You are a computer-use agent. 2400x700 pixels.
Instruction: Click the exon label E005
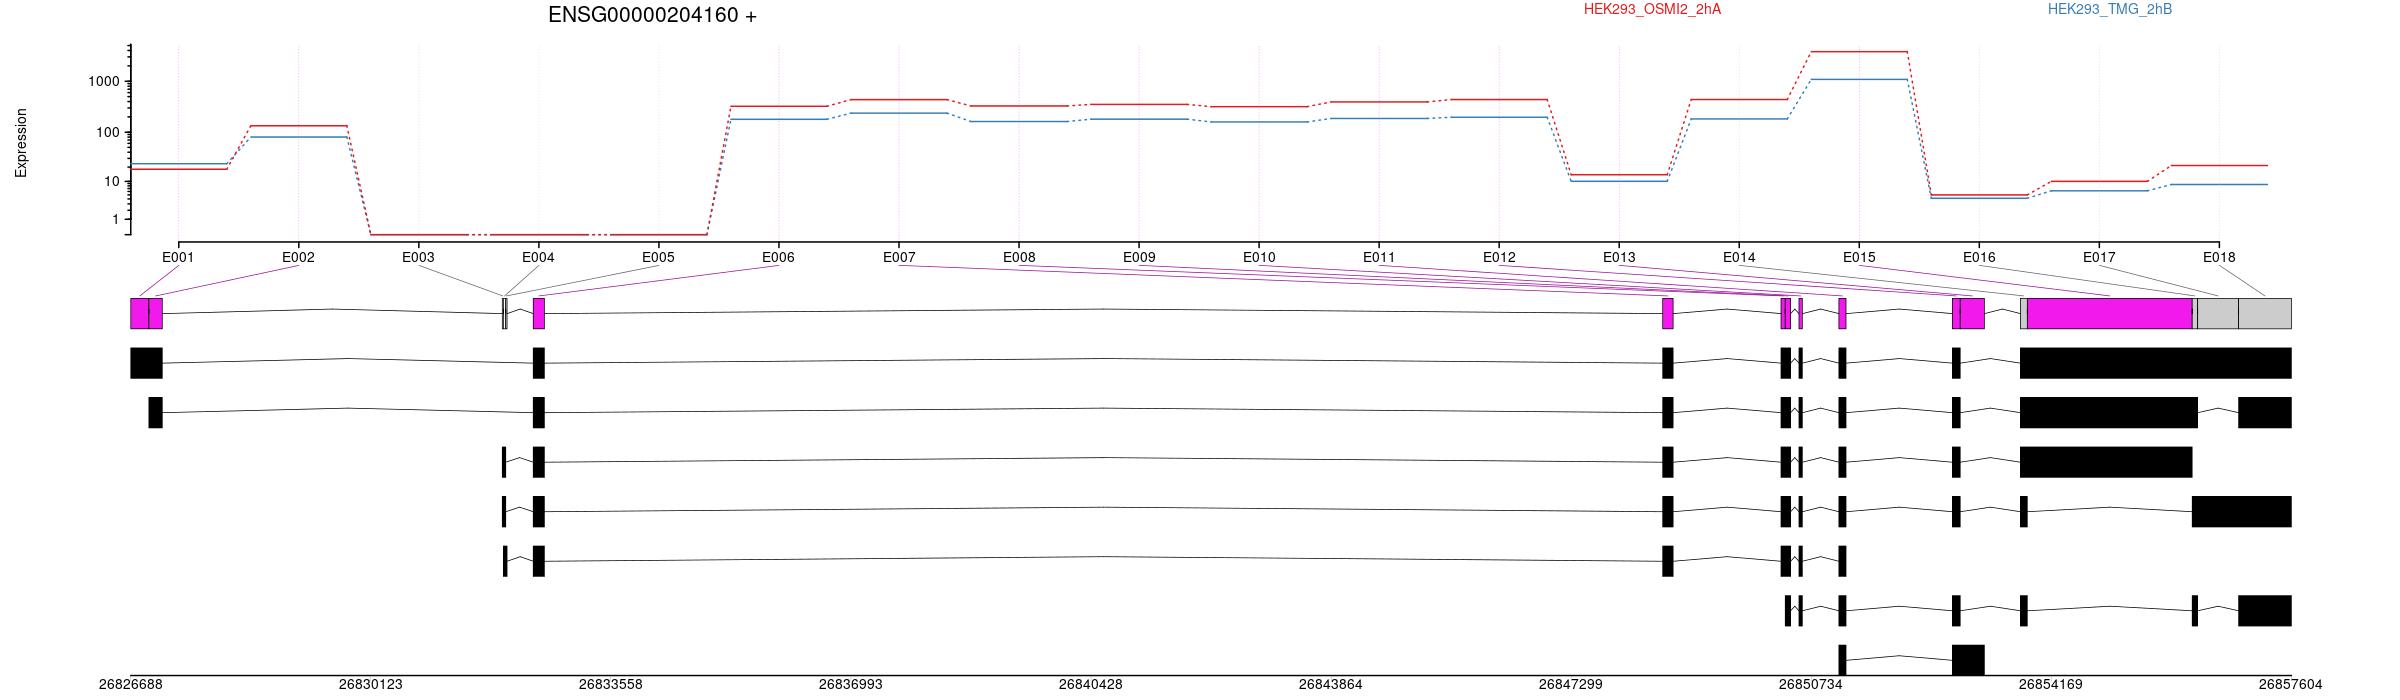[x=658, y=257]
